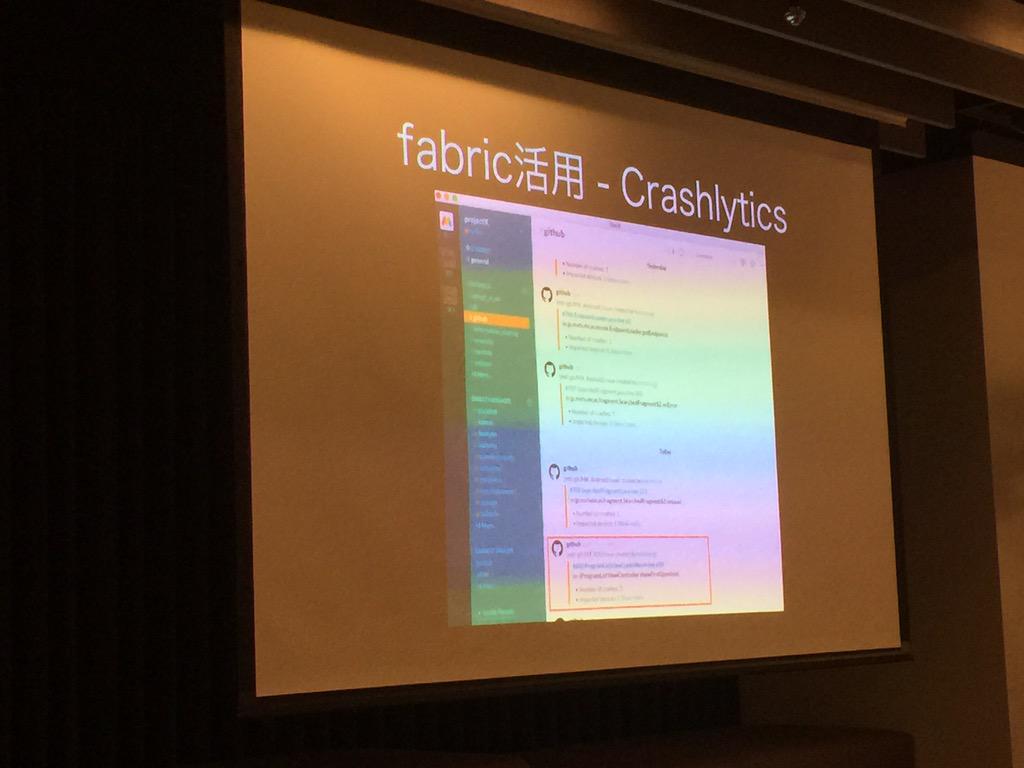Click the github channel title in header

click(x=554, y=232)
